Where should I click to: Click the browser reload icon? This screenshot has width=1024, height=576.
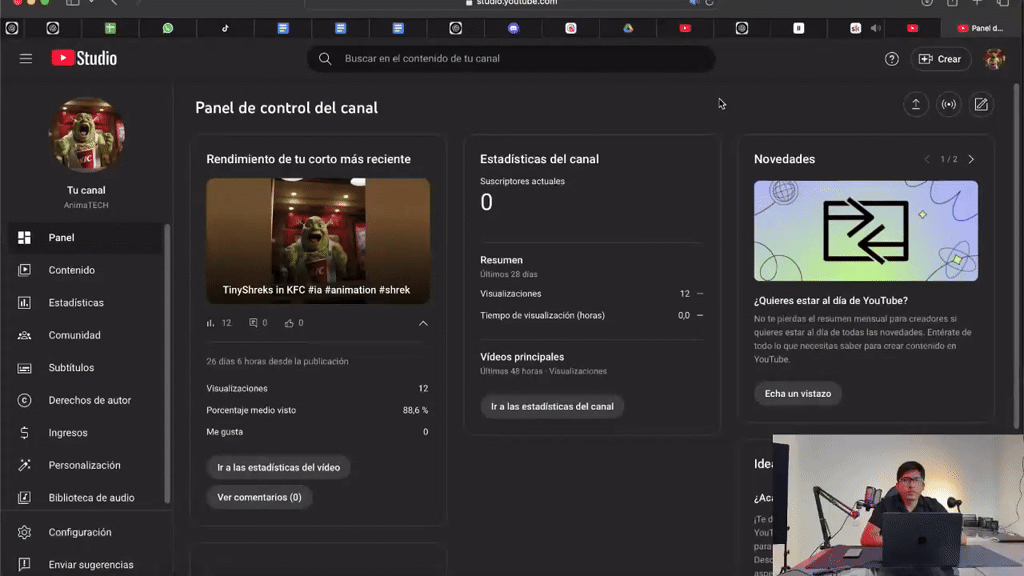pyautogui.click(x=709, y=3)
